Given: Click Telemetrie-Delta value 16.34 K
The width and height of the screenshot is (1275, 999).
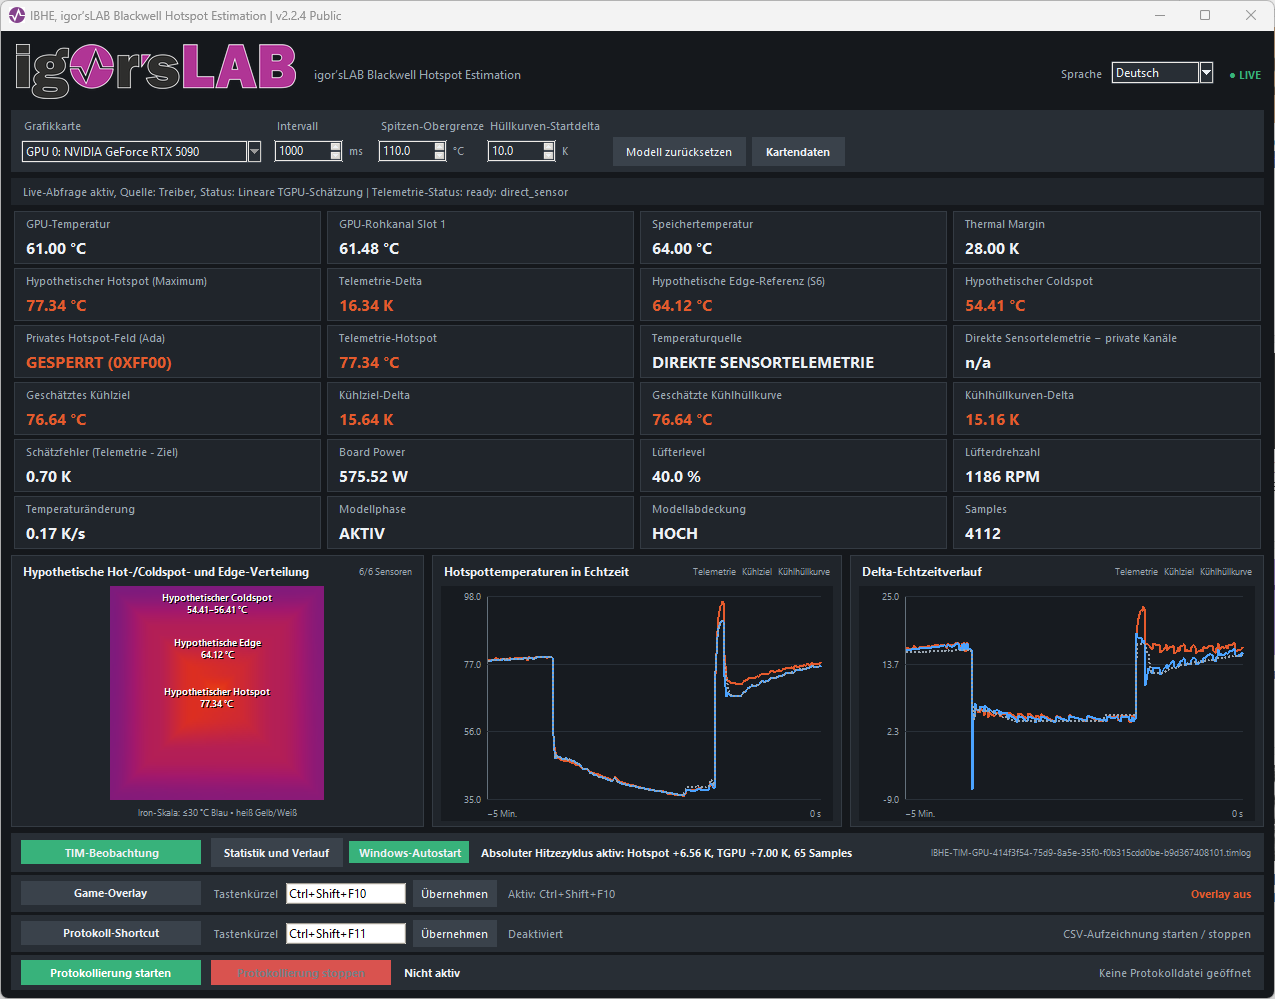Looking at the screenshot, I should 366,306.
